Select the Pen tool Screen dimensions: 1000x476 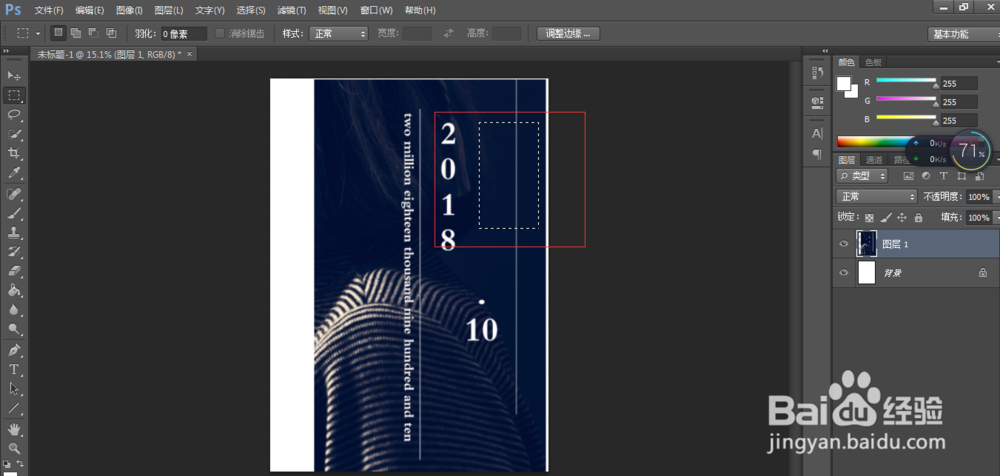14,350
